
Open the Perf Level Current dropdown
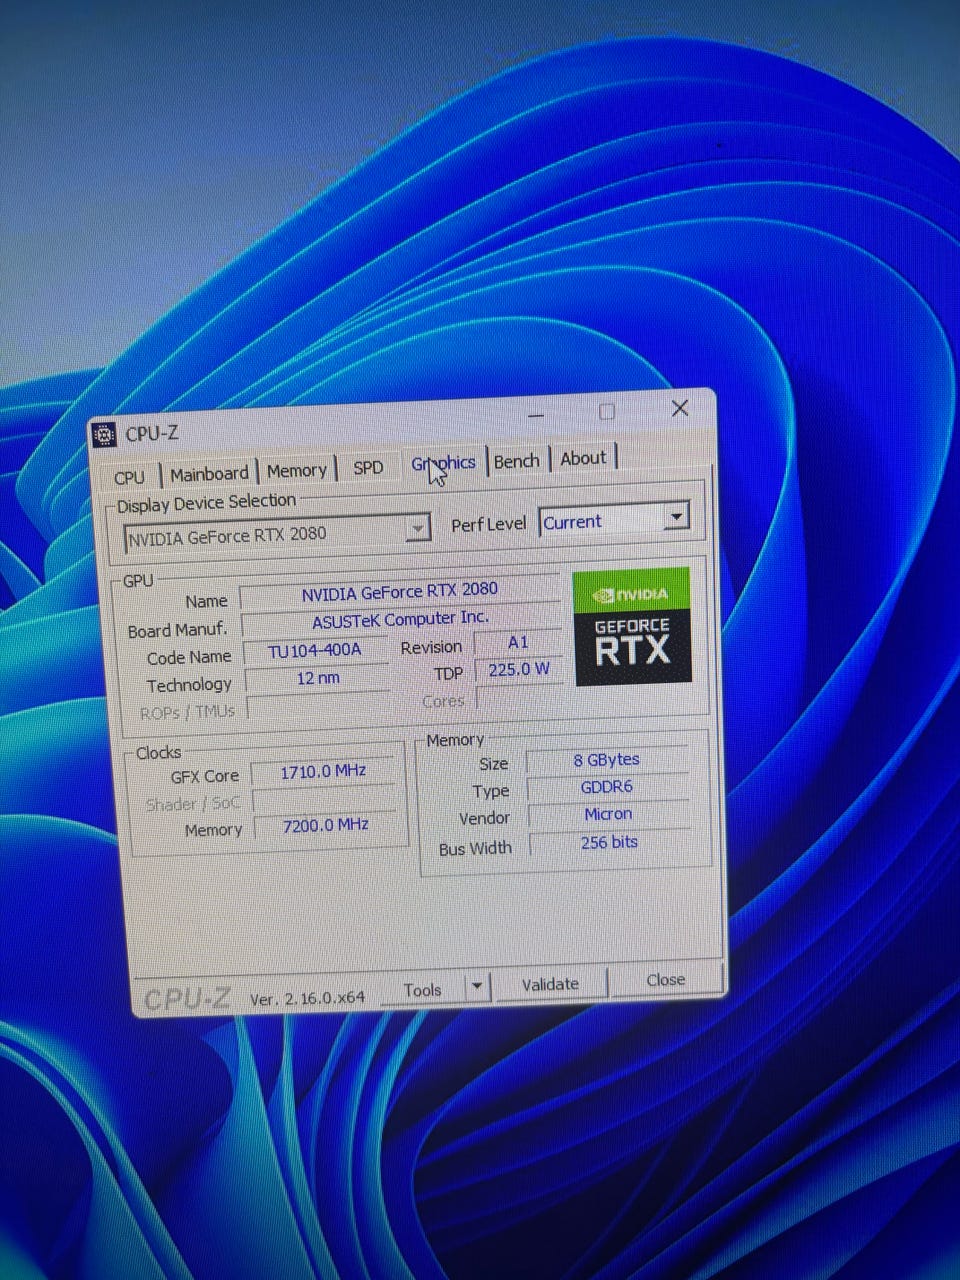(614, 519)
